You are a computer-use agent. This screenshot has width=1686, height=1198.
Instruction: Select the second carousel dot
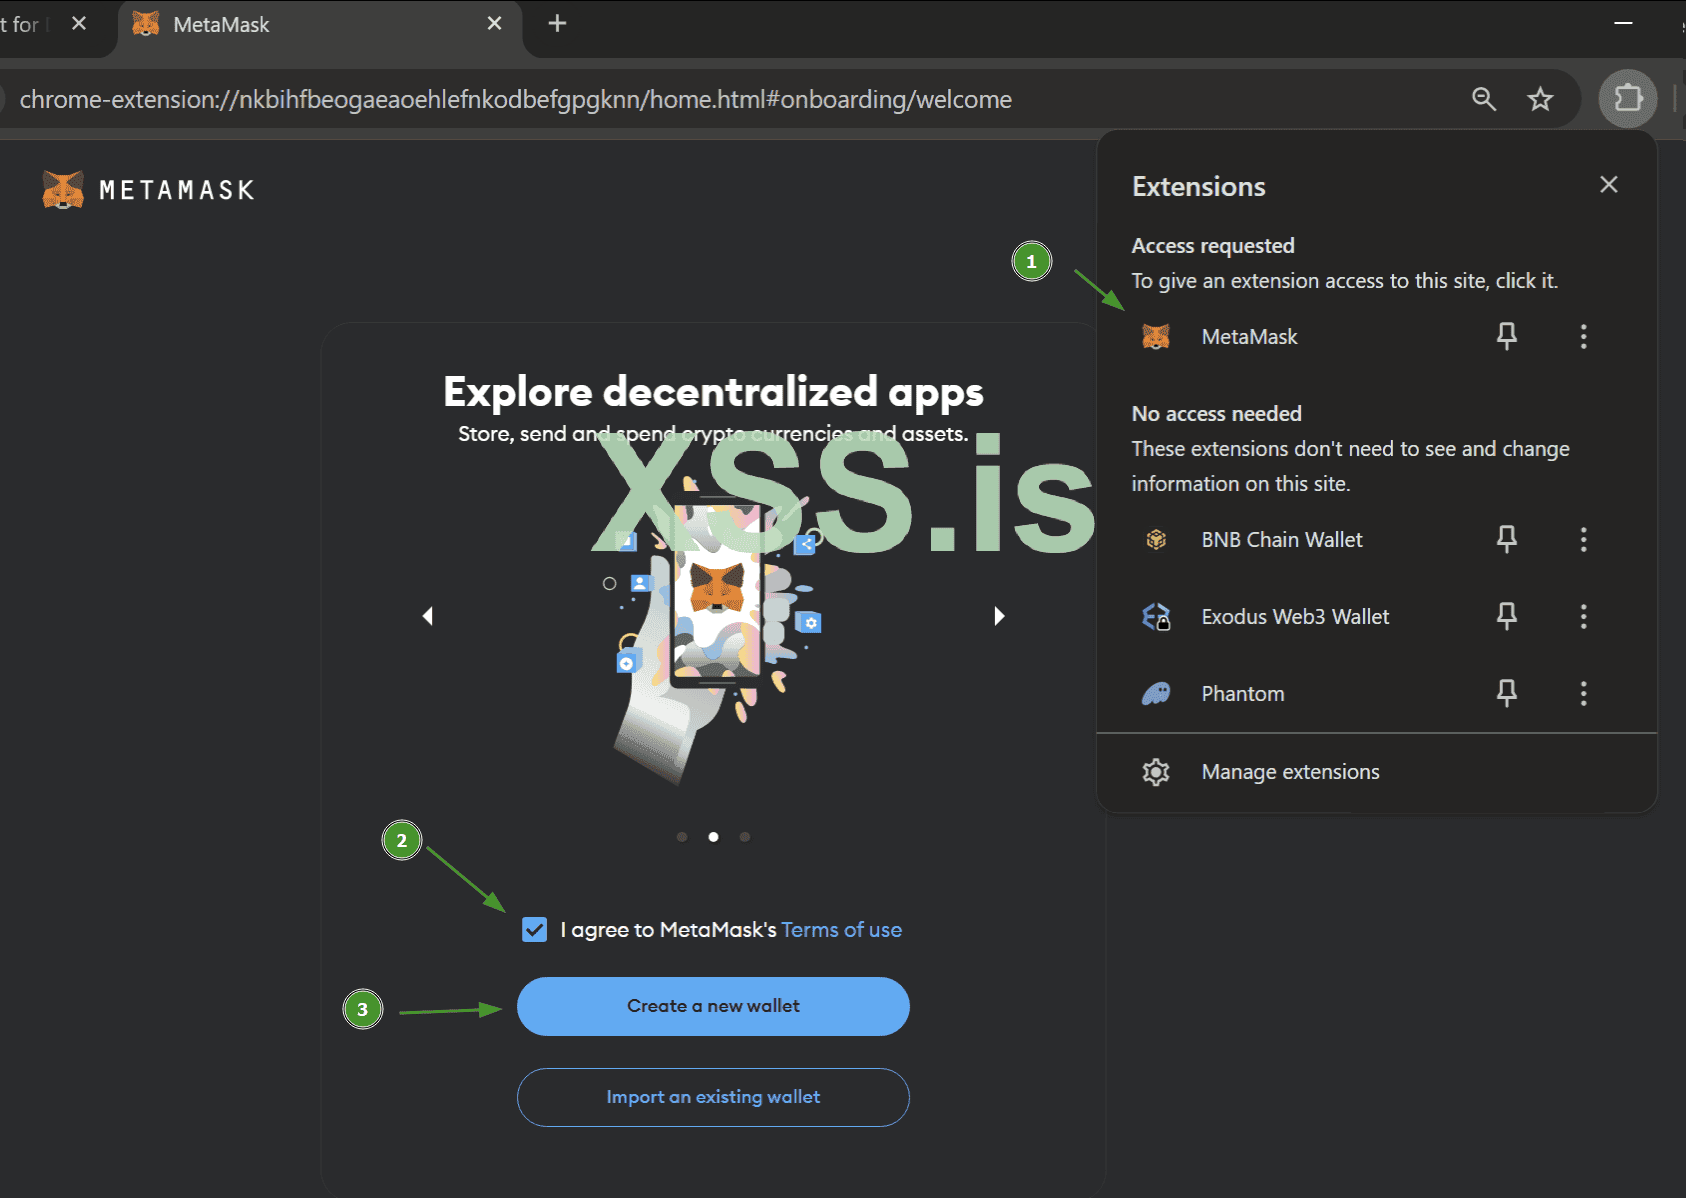pos(713,837)
